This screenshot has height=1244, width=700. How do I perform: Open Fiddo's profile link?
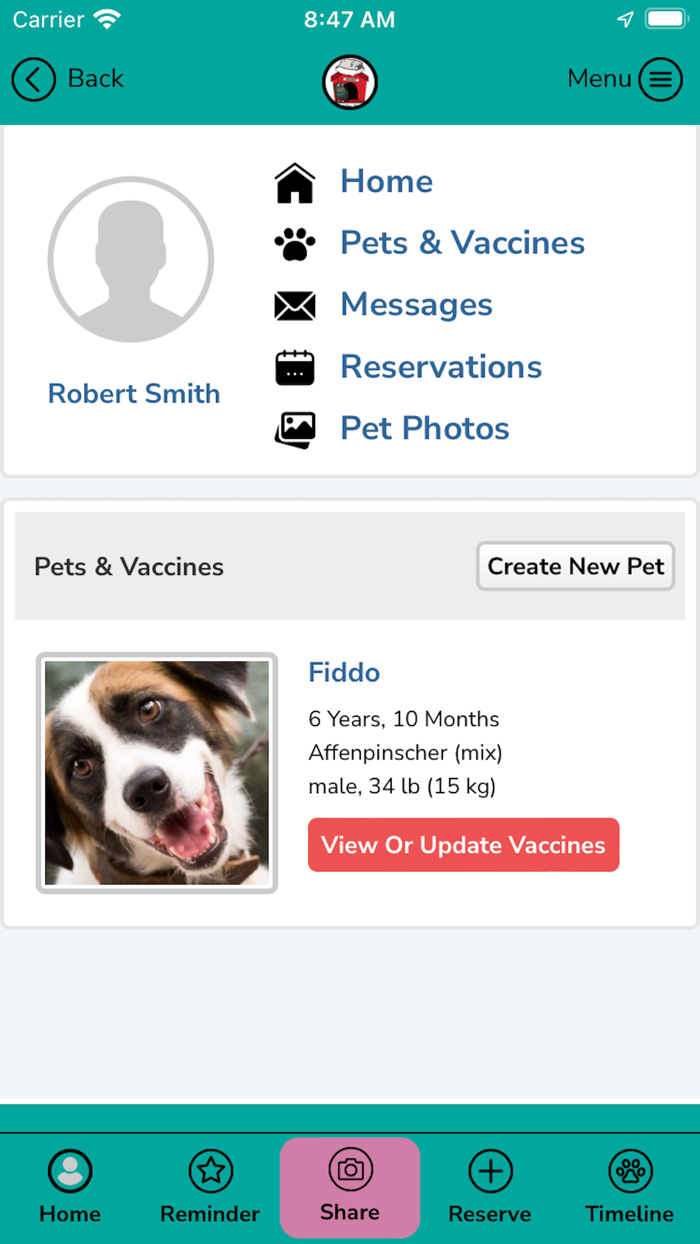pos(344,672)
